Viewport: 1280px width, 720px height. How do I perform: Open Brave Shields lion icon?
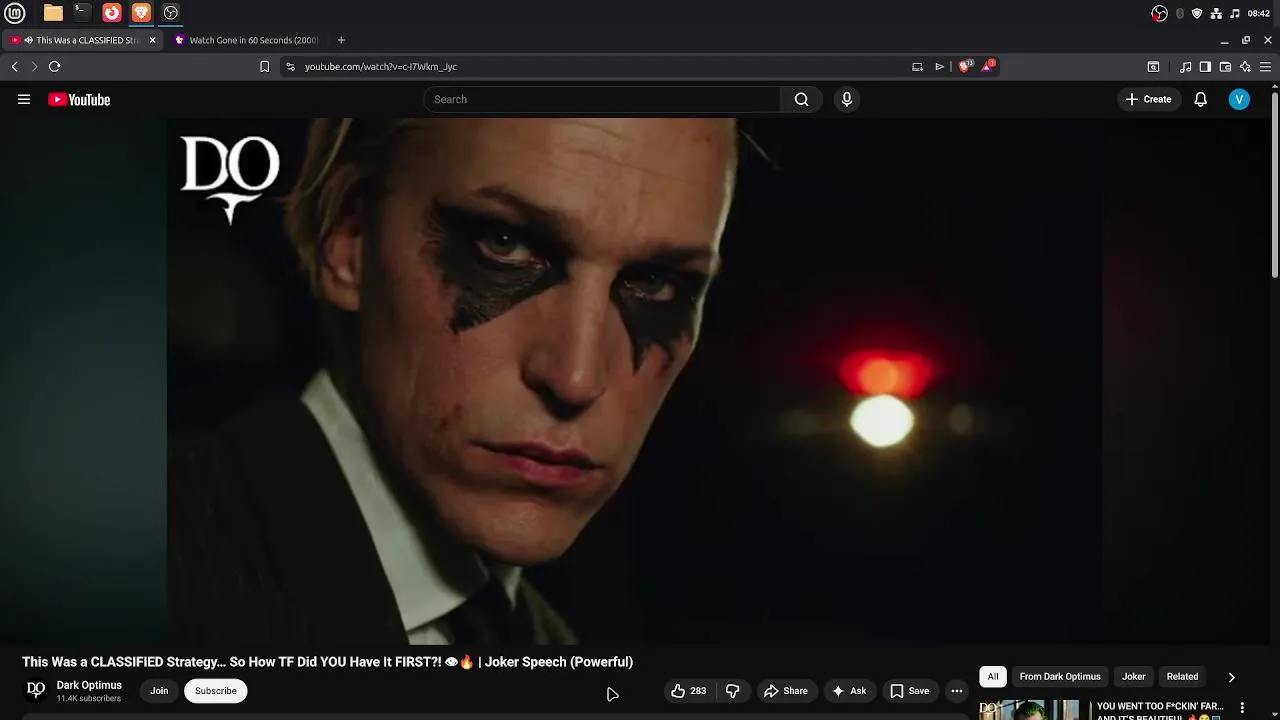coord(964,66)
